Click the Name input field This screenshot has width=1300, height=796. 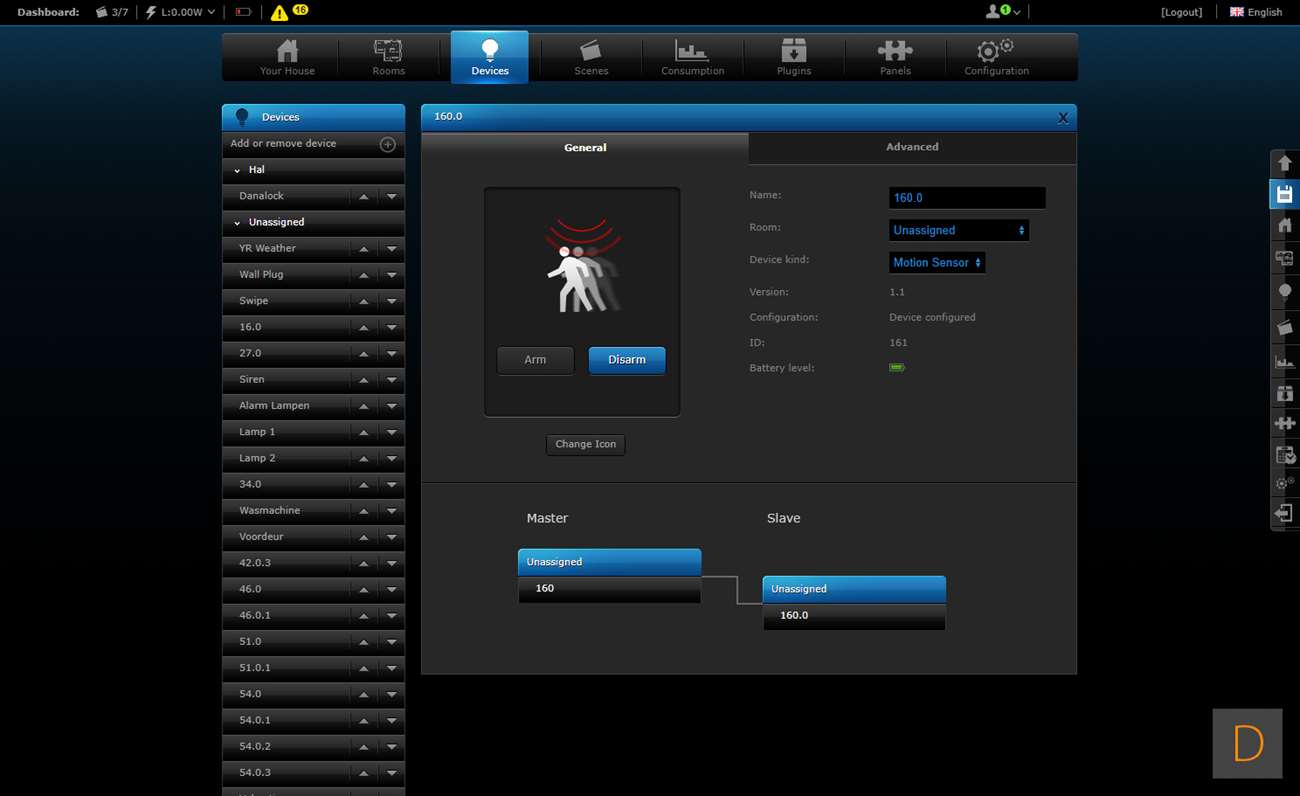click(x=966, y=198)
